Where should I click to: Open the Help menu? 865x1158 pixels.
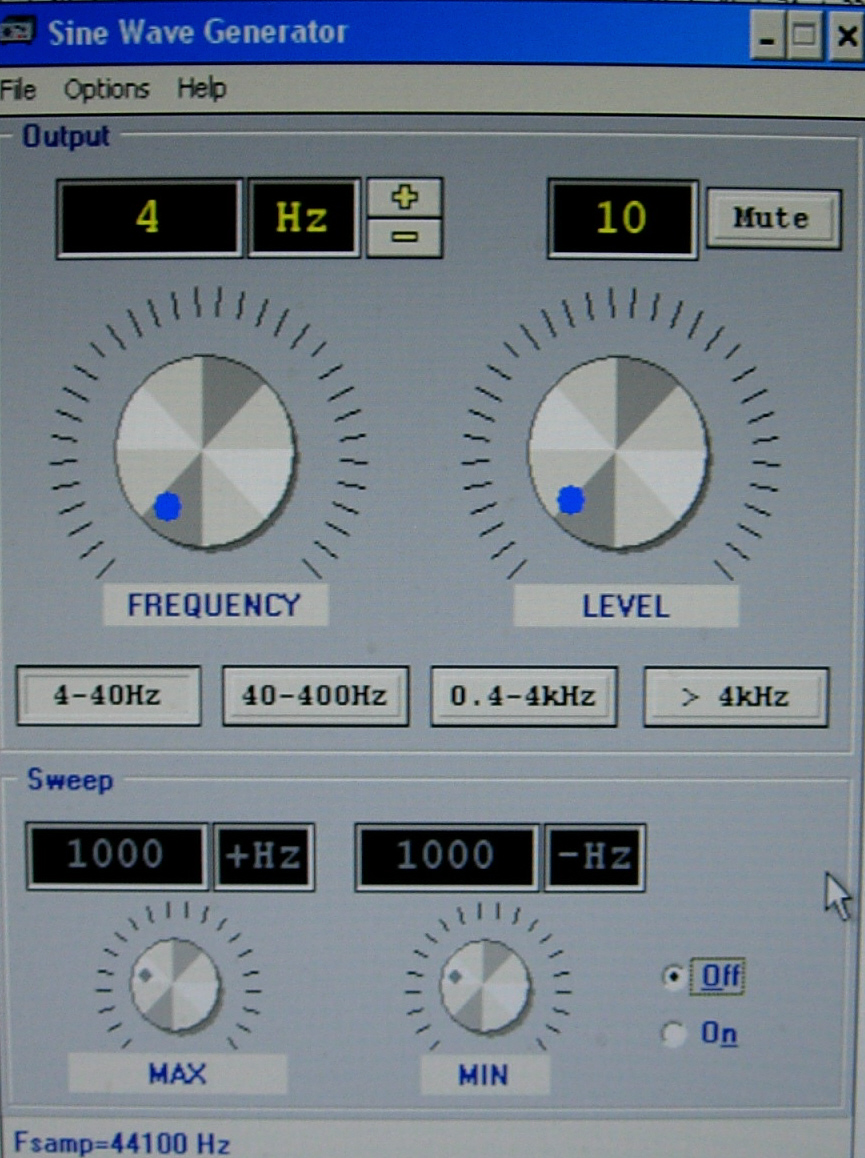(x=201, y=89)
